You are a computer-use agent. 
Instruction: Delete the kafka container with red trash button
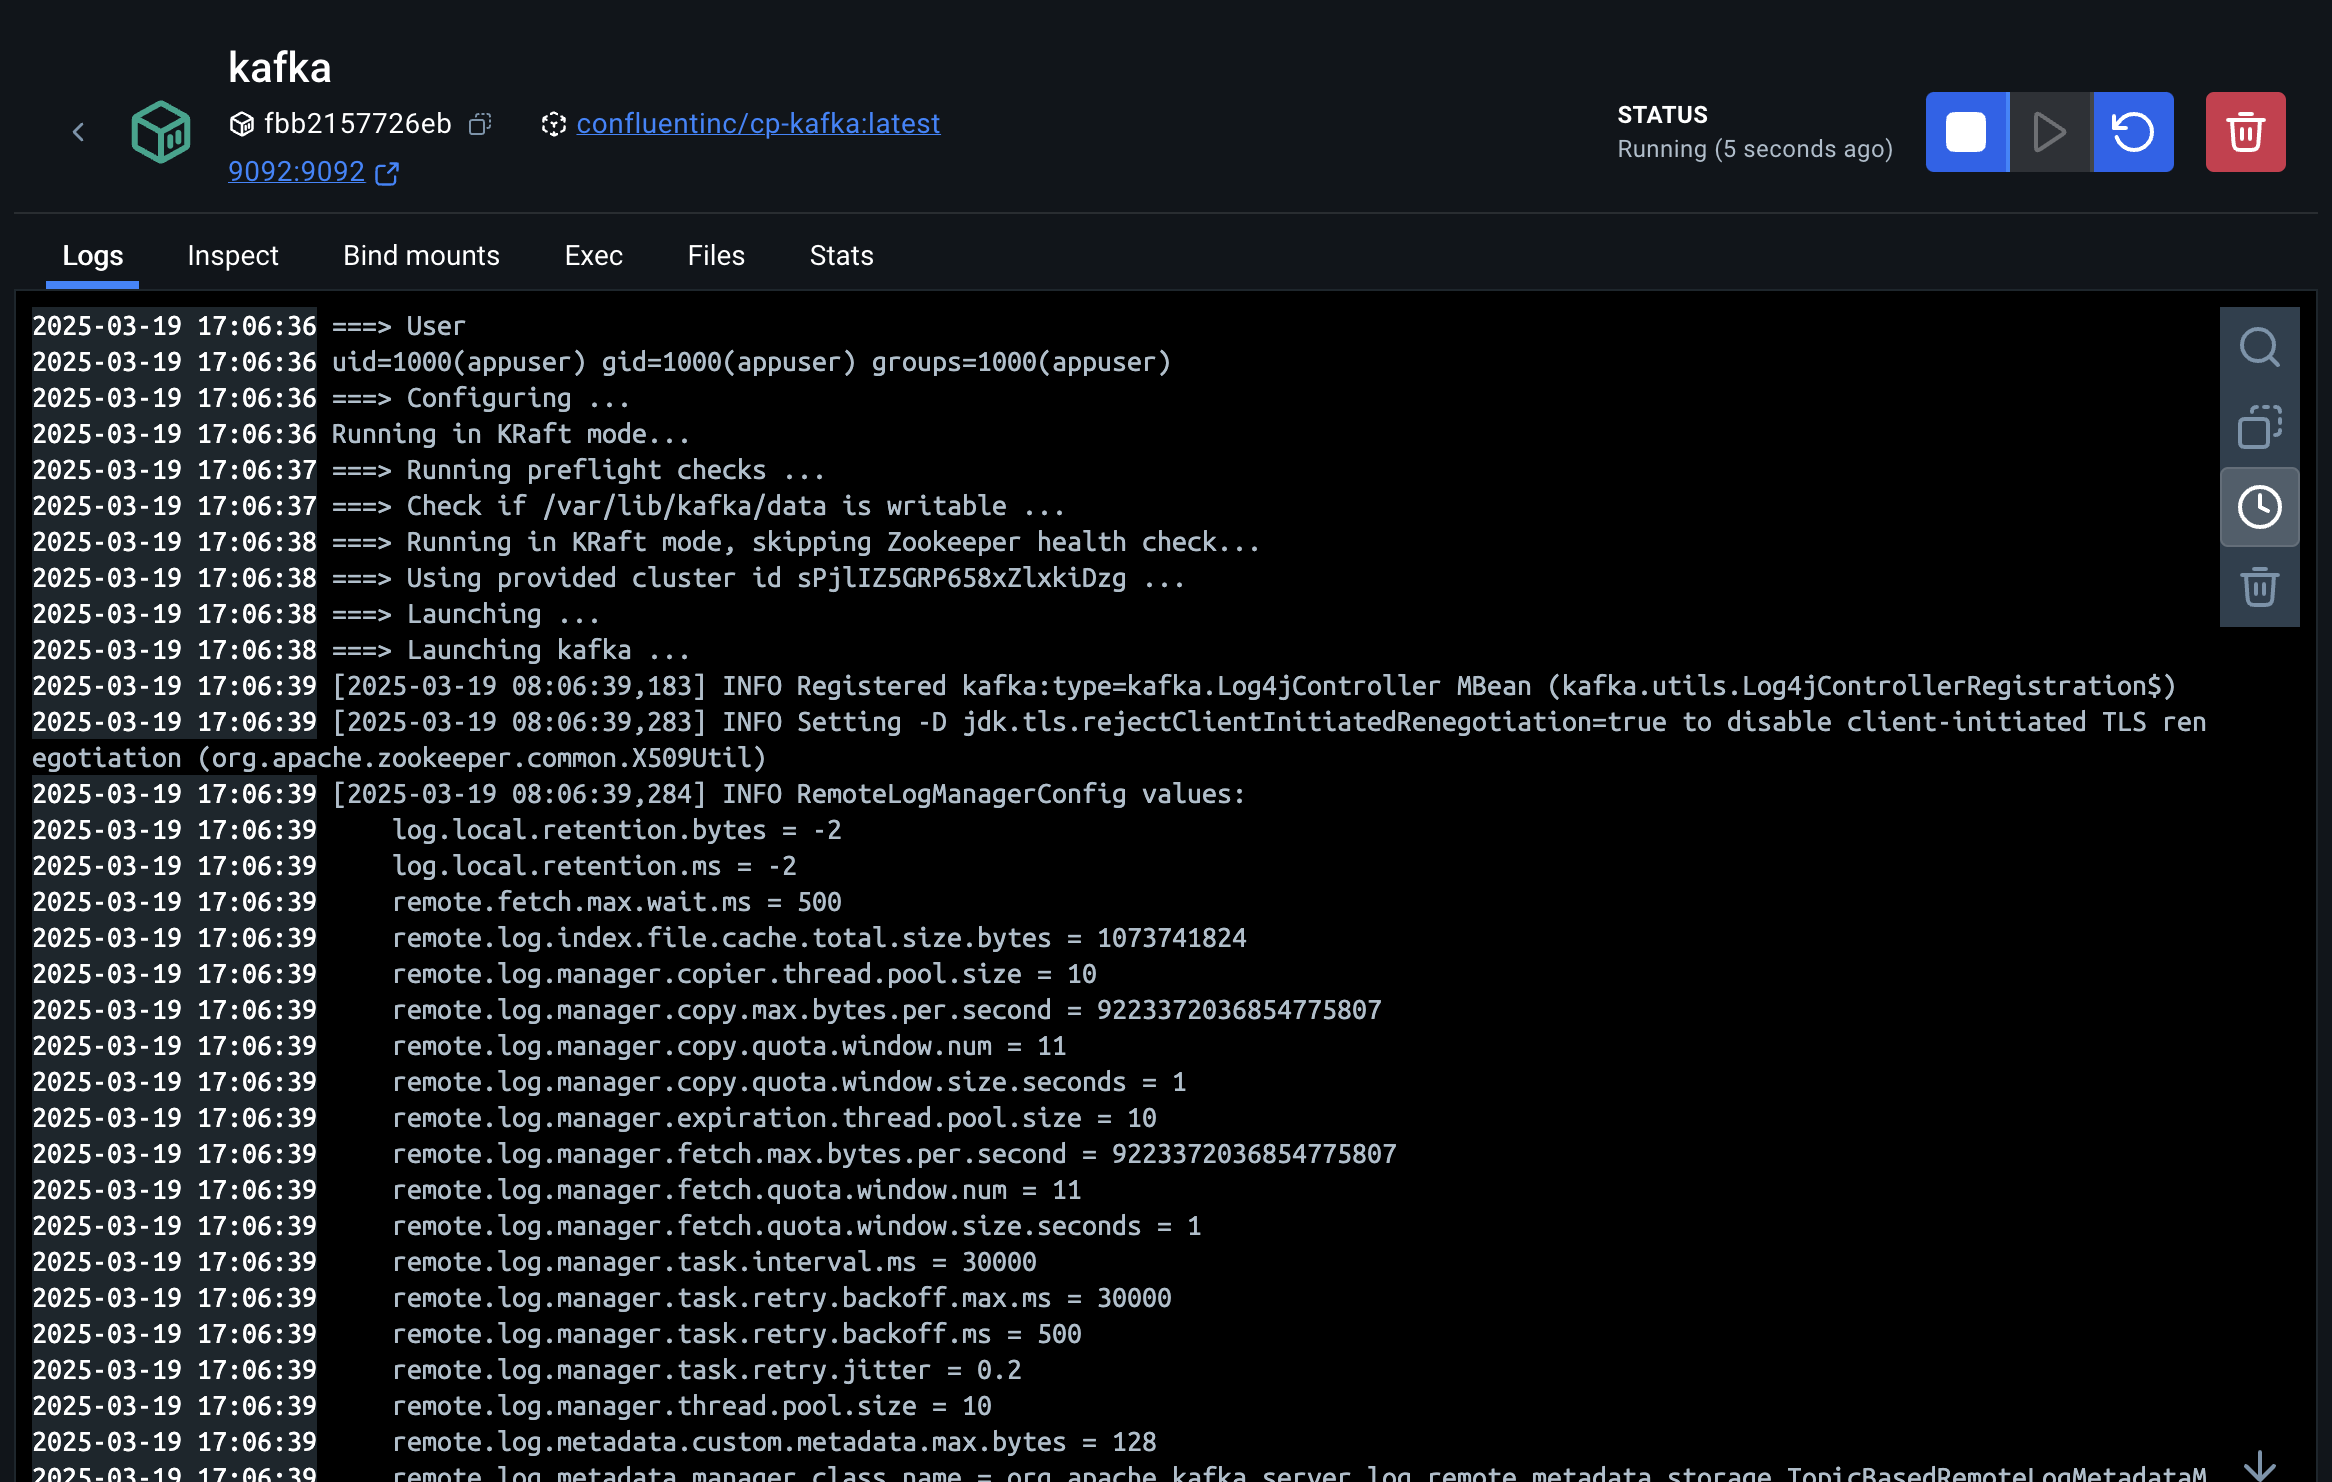[2246, 132]
